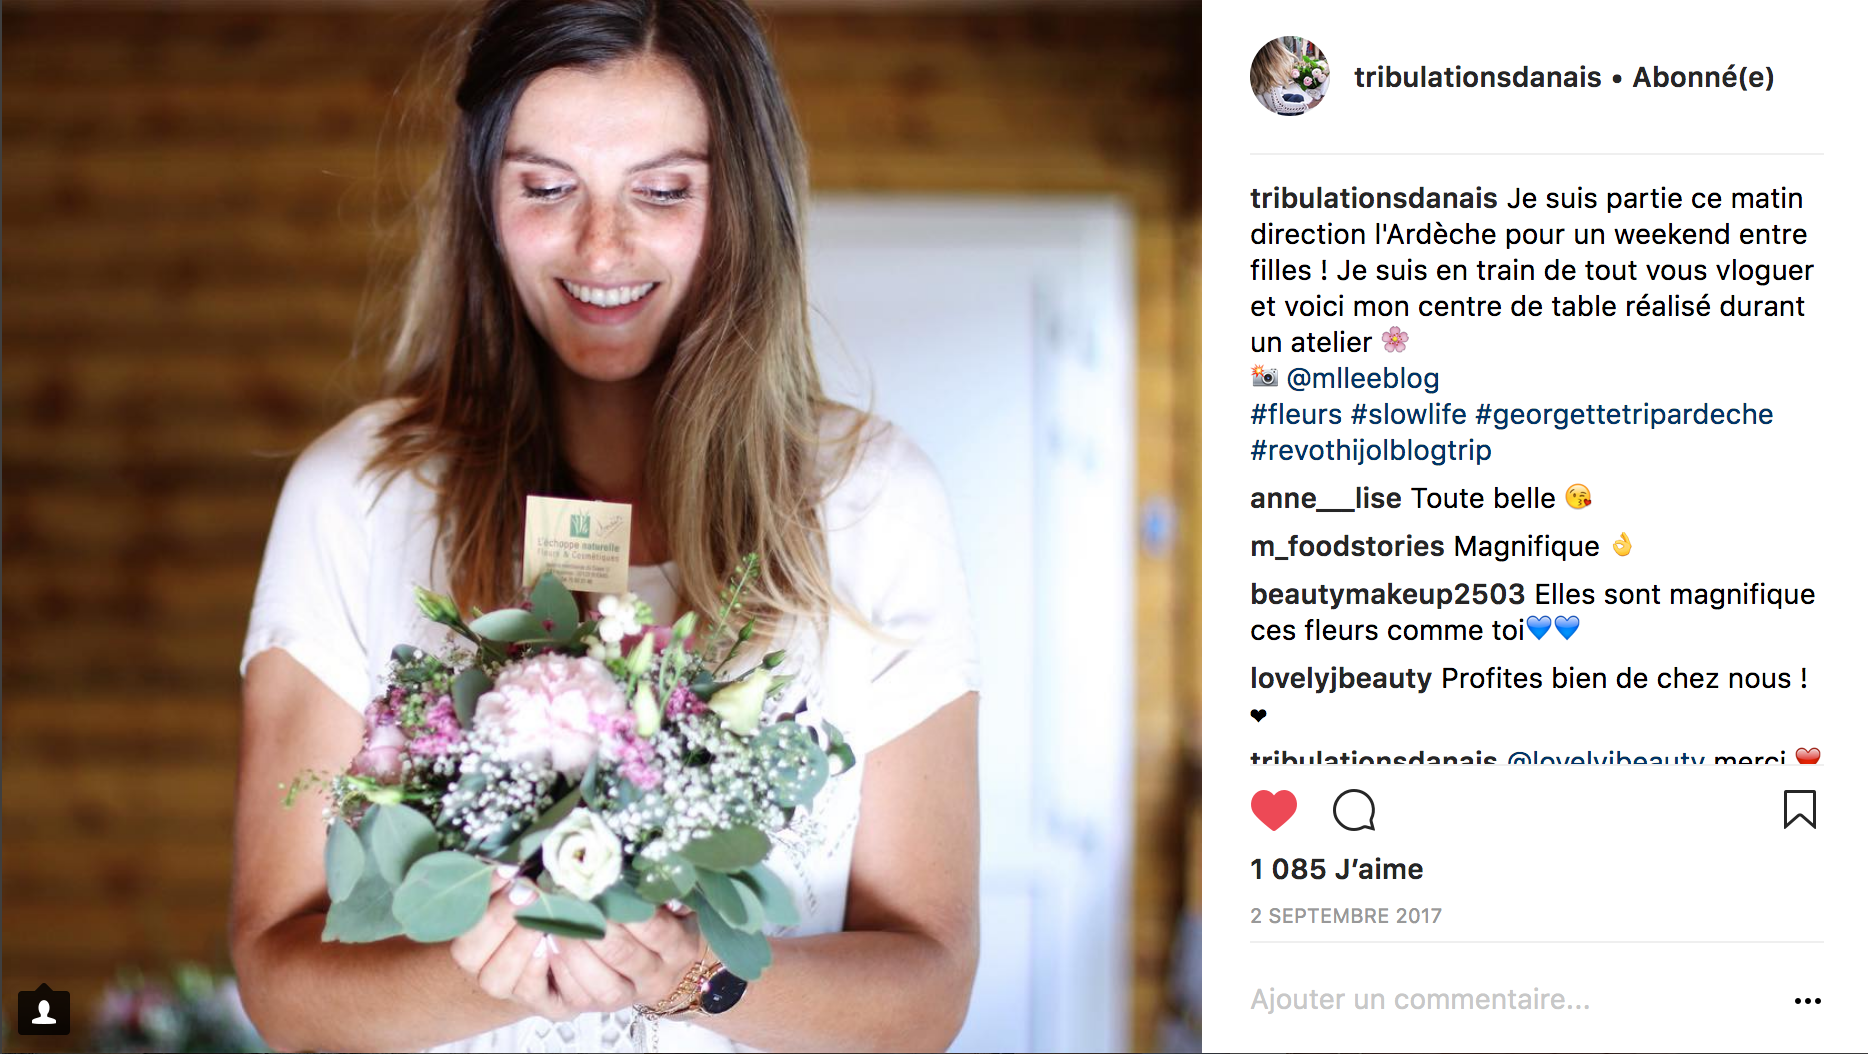Screen dimensions: 1868x1054
Task: Open the tribulationsdanais username in the header
Action: click(x=1477, y=77)
